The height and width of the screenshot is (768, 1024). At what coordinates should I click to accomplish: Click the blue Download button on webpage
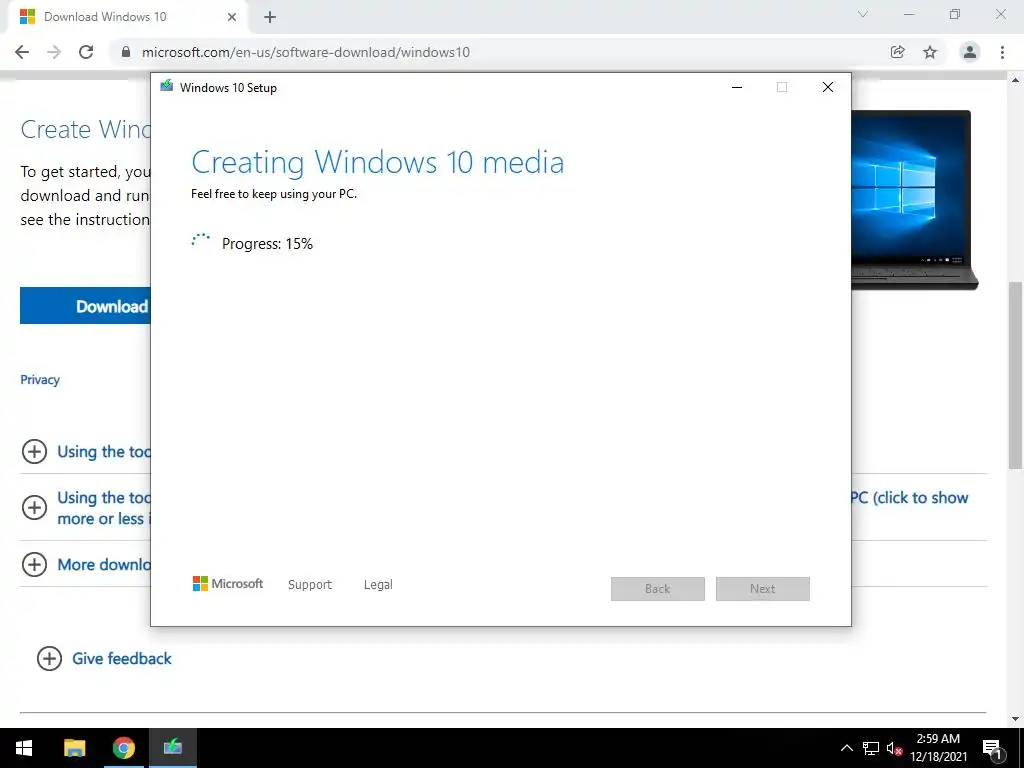point(86,306)
